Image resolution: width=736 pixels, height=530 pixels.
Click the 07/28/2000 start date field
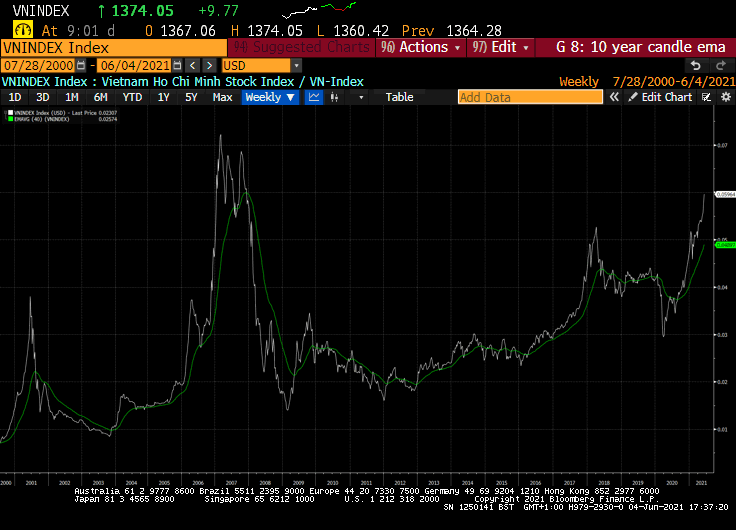pyautogui.click(x=39, y=66)
